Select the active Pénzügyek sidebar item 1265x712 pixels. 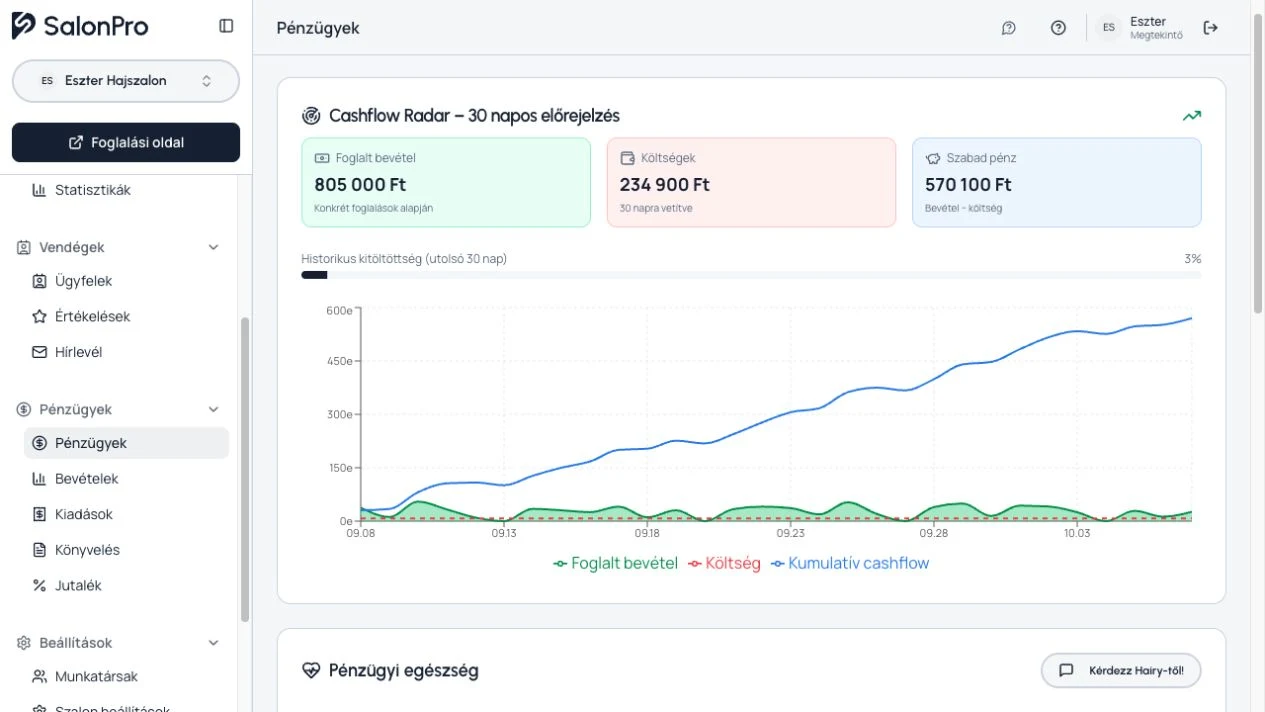coord(126,443)
